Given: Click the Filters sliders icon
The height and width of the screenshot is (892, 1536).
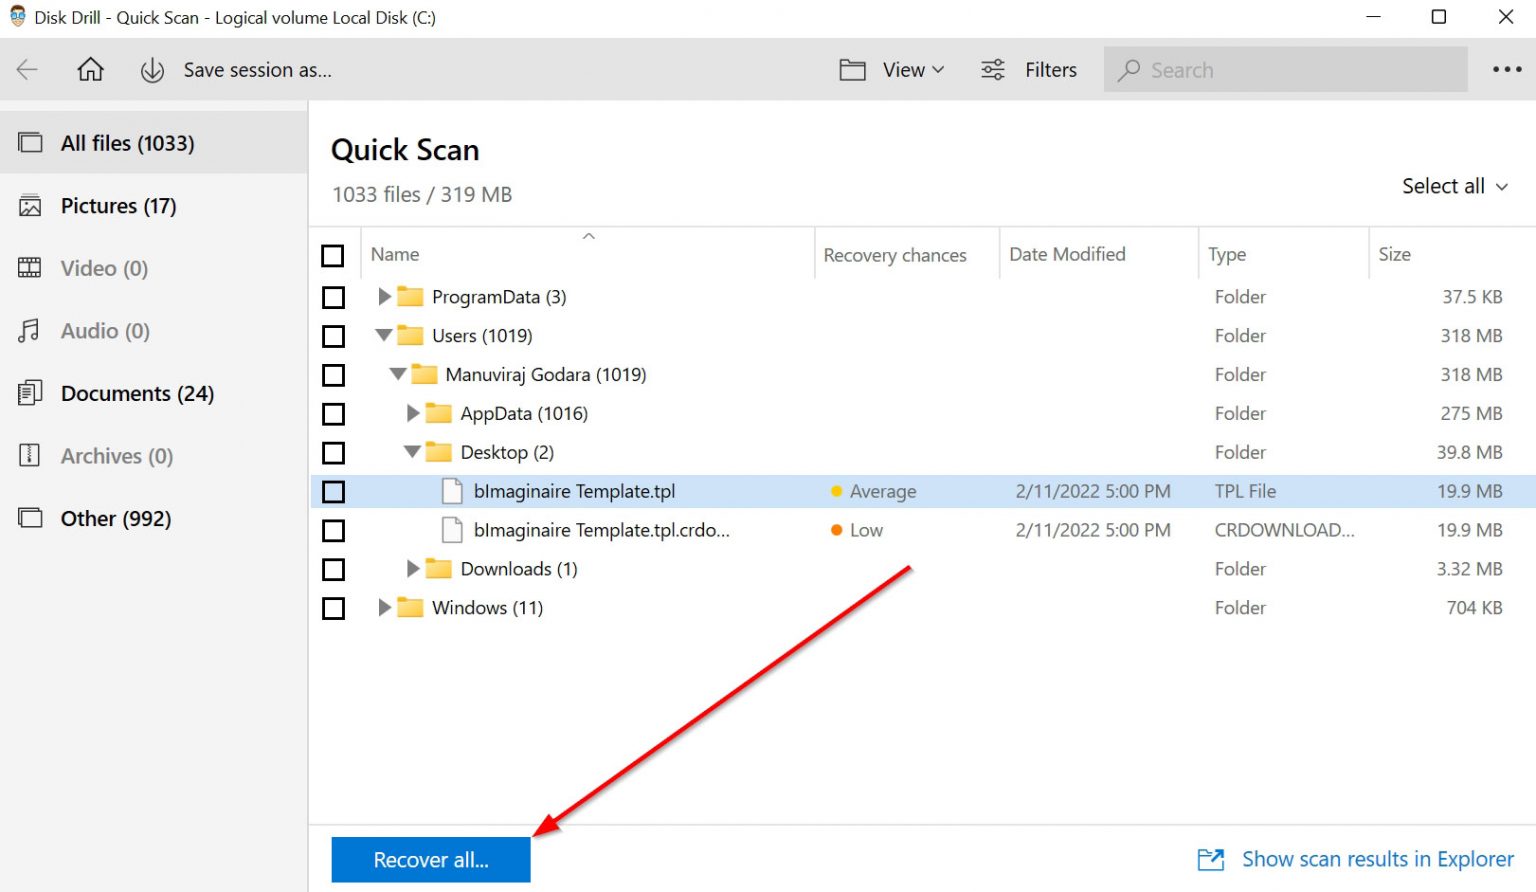Looking at the screenshot, I should (x=993, y=69).
